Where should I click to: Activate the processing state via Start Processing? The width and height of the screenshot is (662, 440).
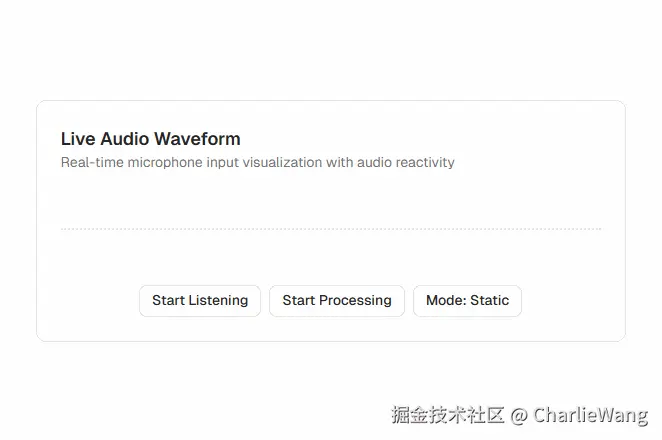coord(336,301)
